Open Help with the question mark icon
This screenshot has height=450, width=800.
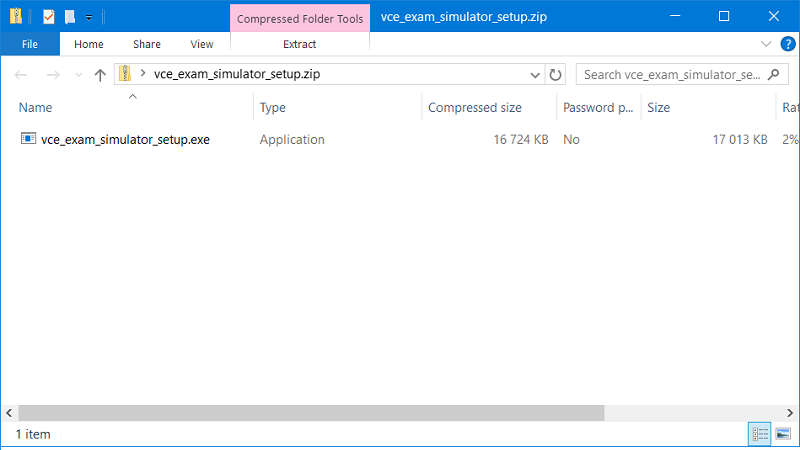788,44
